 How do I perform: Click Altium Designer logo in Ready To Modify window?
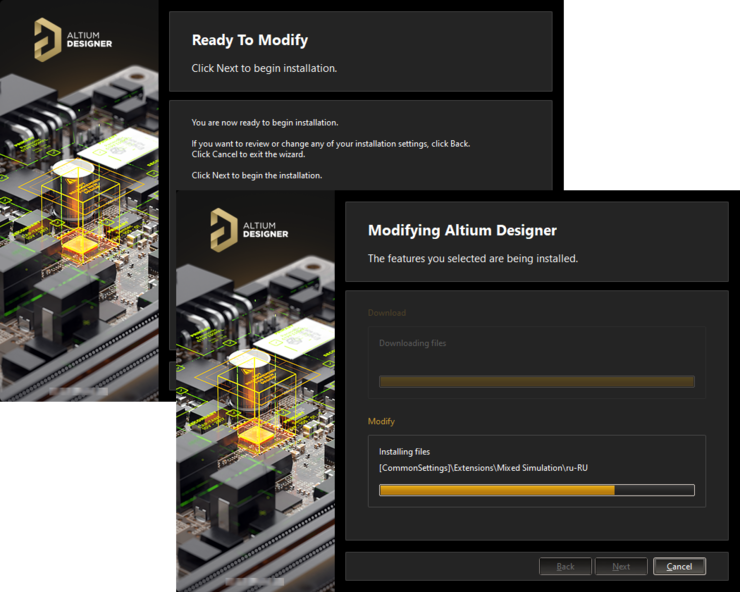point(73,40)
